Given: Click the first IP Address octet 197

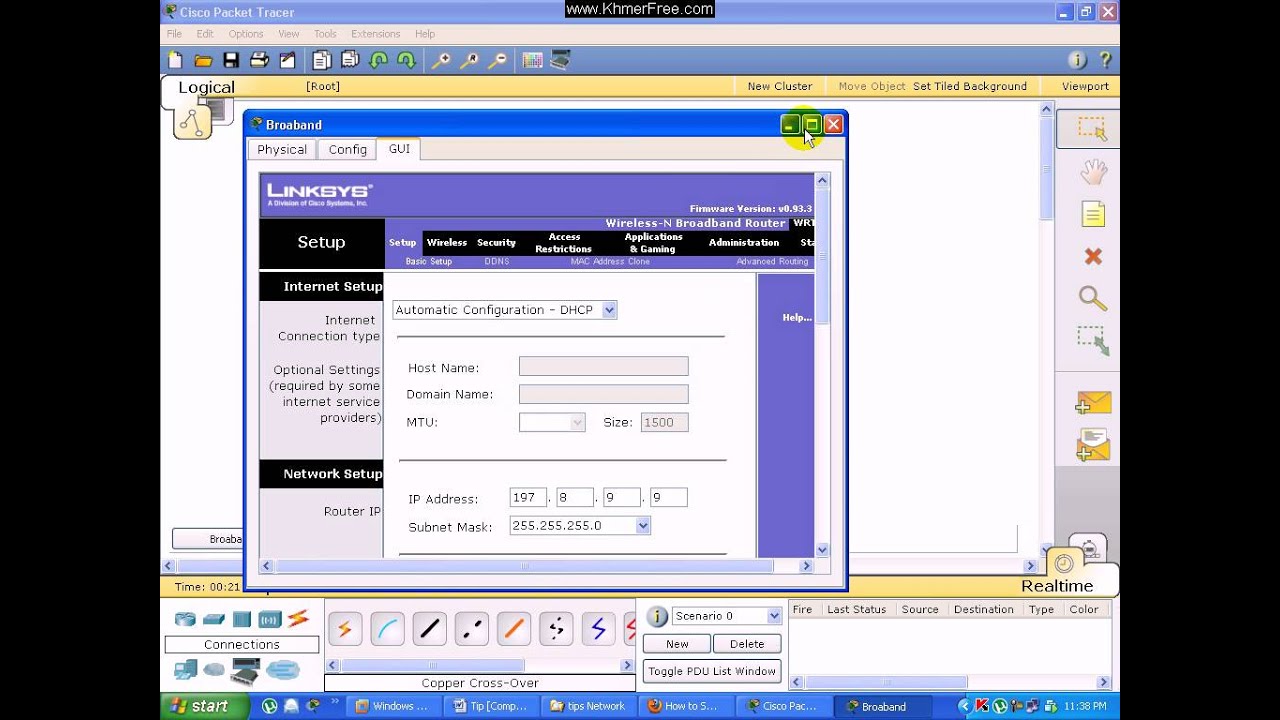Looking at the screenshot, I should [x=528, y=497].
